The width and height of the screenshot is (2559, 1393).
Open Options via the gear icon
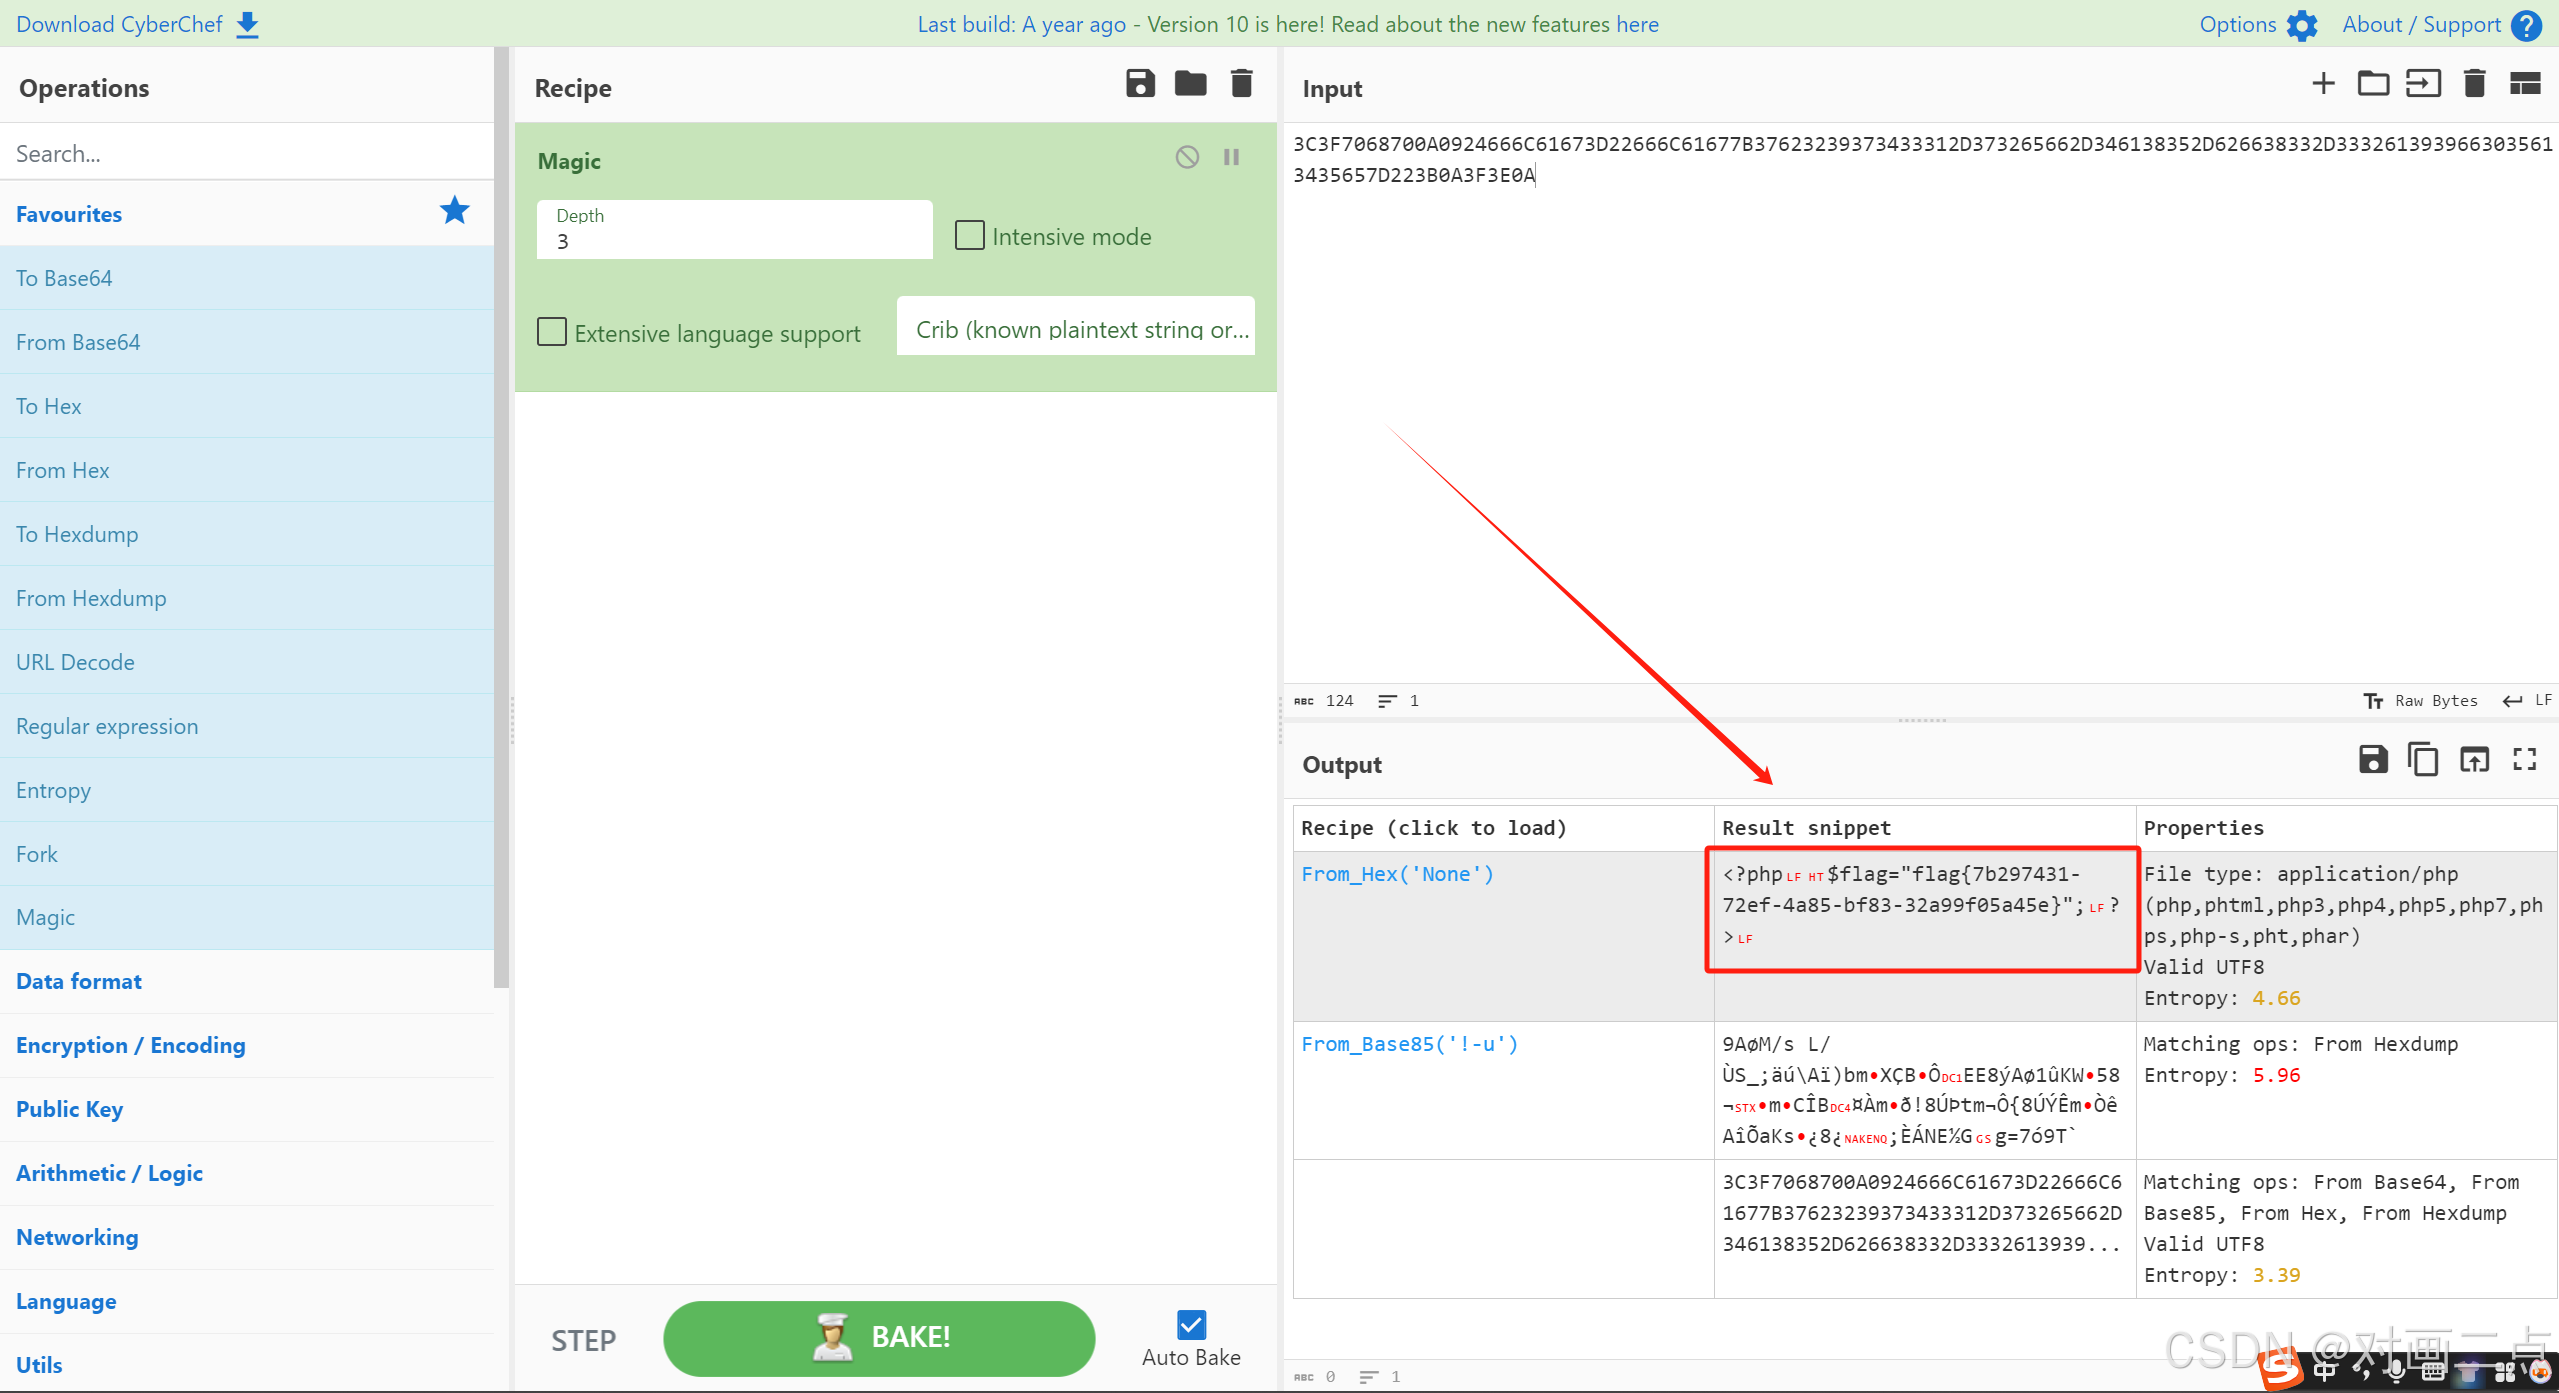2301,25
